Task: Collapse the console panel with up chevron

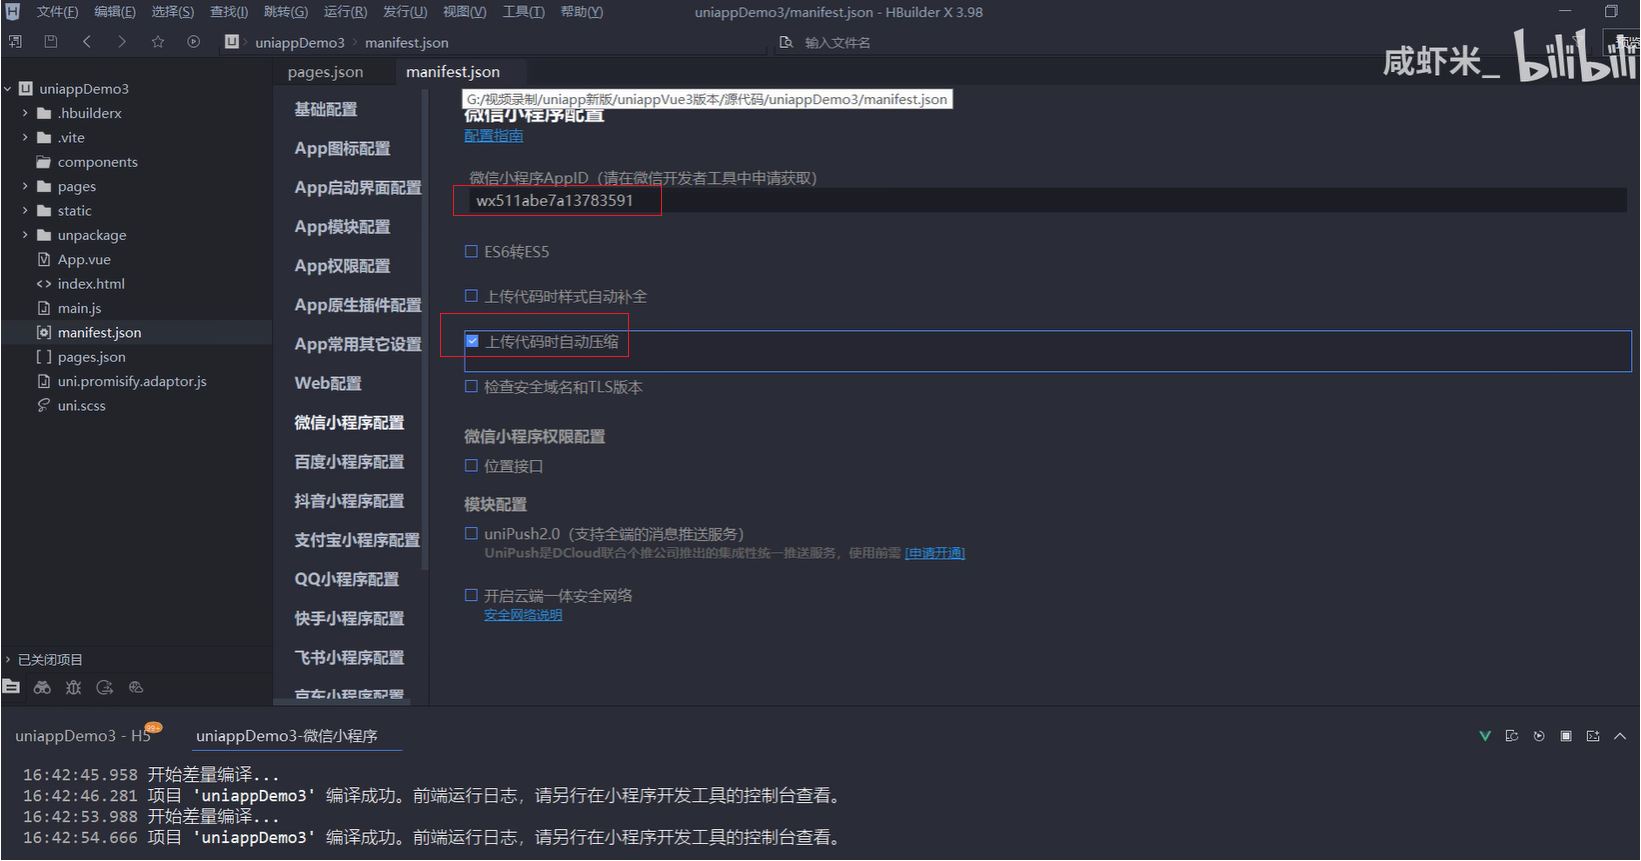Action: point(1620,736)
